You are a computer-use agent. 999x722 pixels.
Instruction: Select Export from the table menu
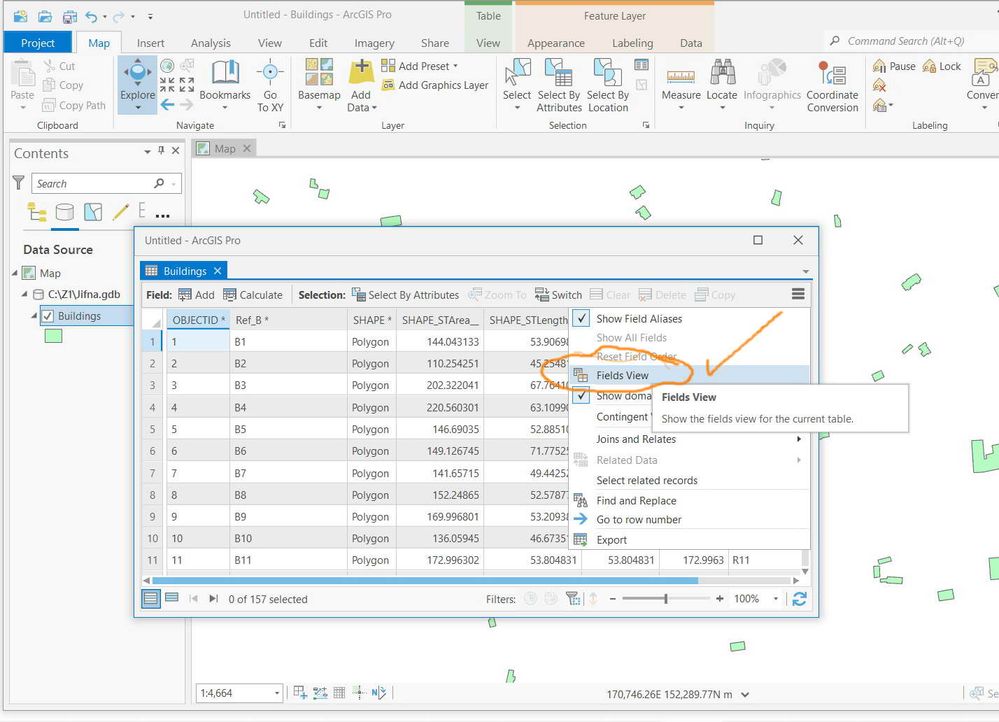(611, 540)
